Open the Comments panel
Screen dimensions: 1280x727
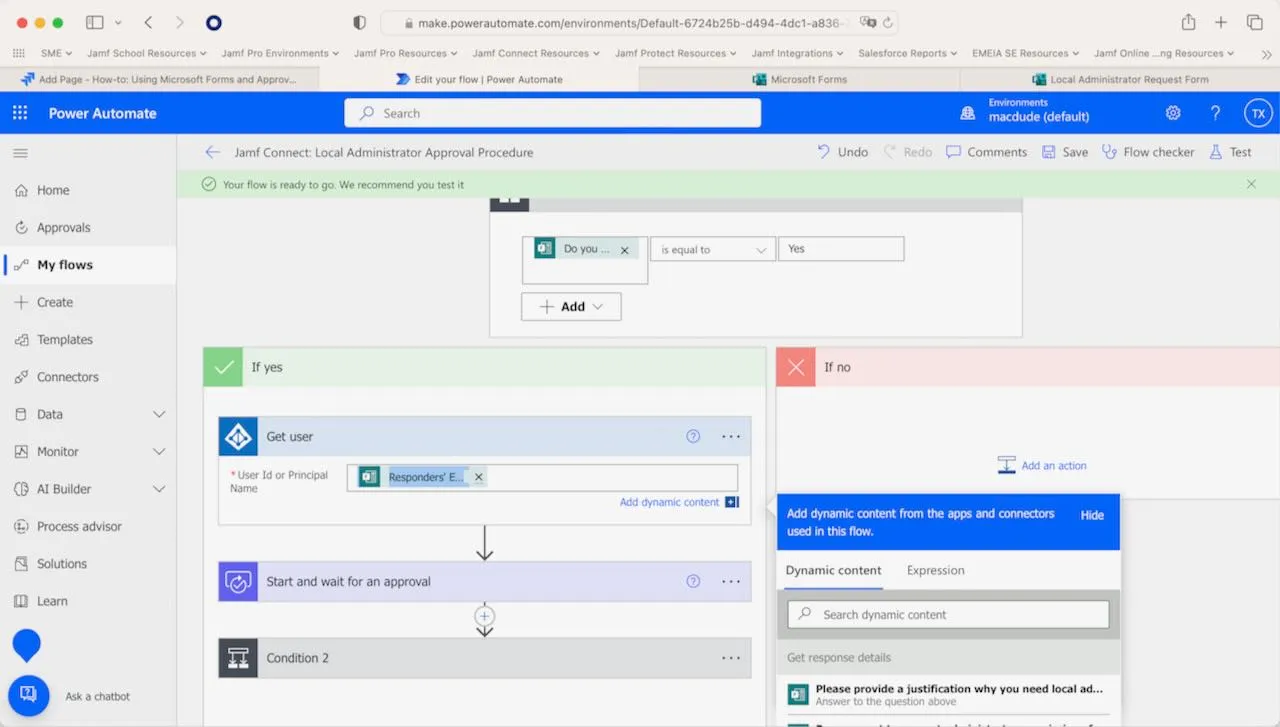point(986,151)
